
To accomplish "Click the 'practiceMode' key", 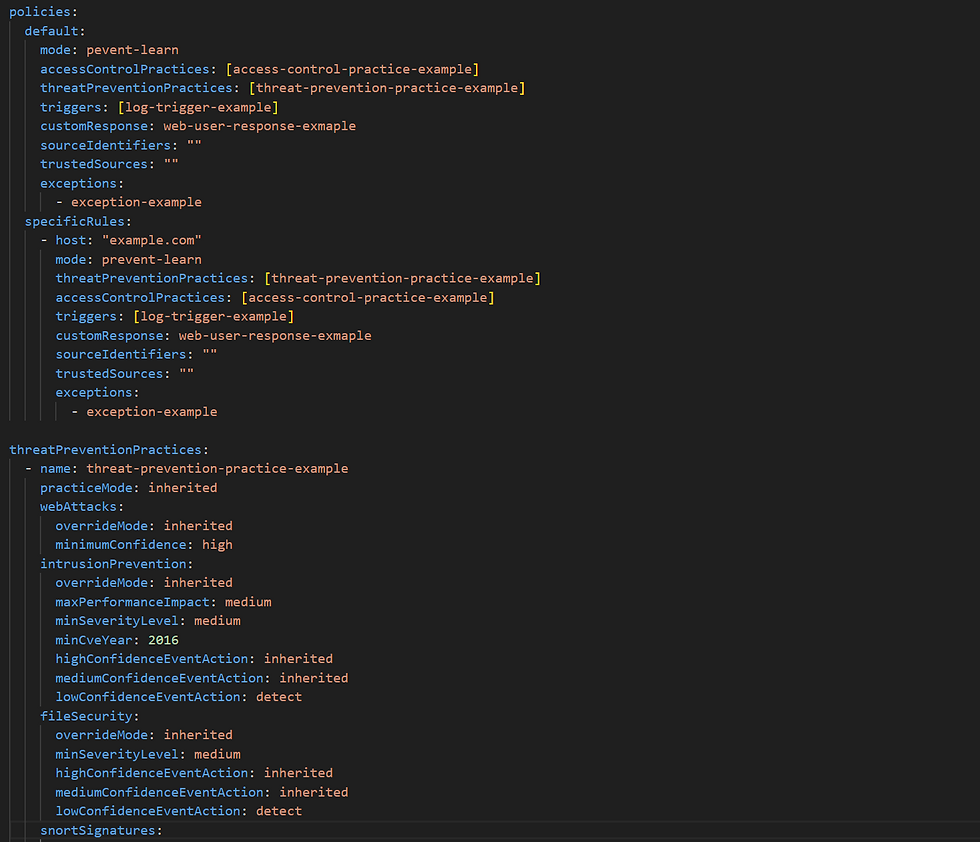I will pyautogui.click(x=86, y=488).
